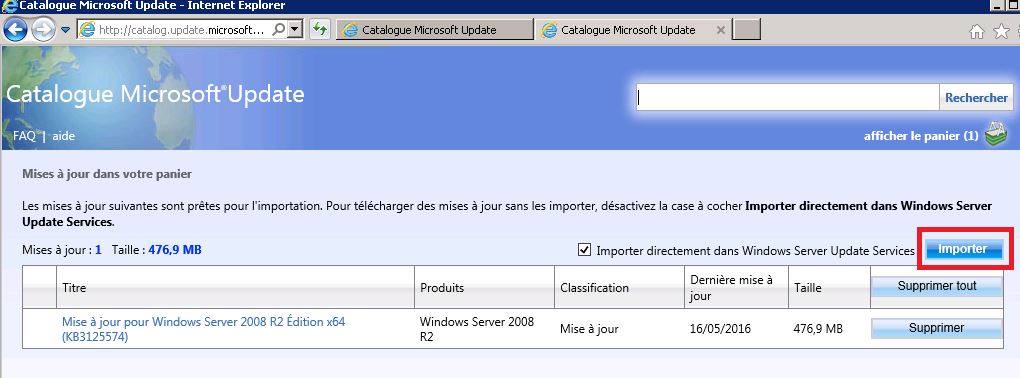The height and width of the screenshot is (378, 1020).
Task: Untick Importer directement dans Windows Server checkbox
Action: (584, 250)
